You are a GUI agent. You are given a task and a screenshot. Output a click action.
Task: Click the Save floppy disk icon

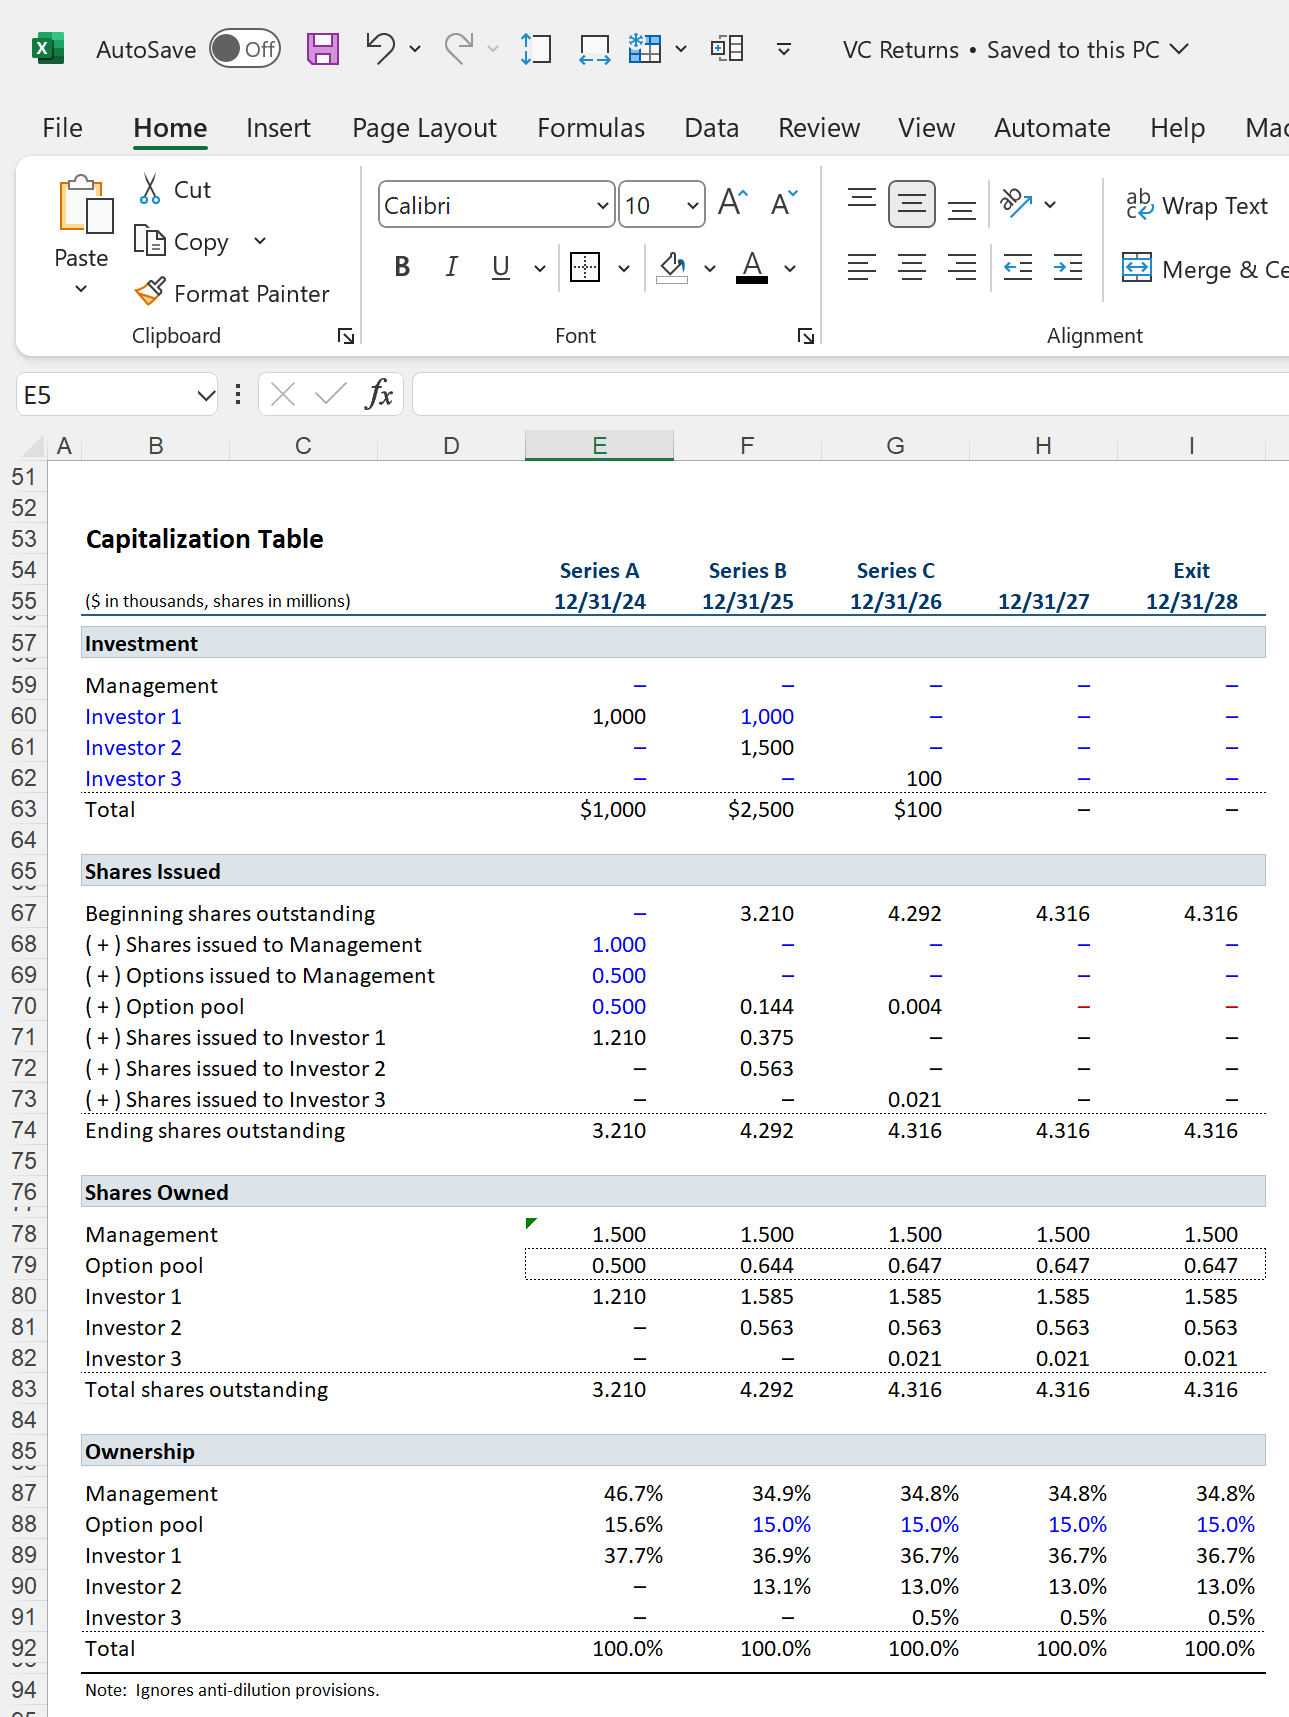click(322, 49)
